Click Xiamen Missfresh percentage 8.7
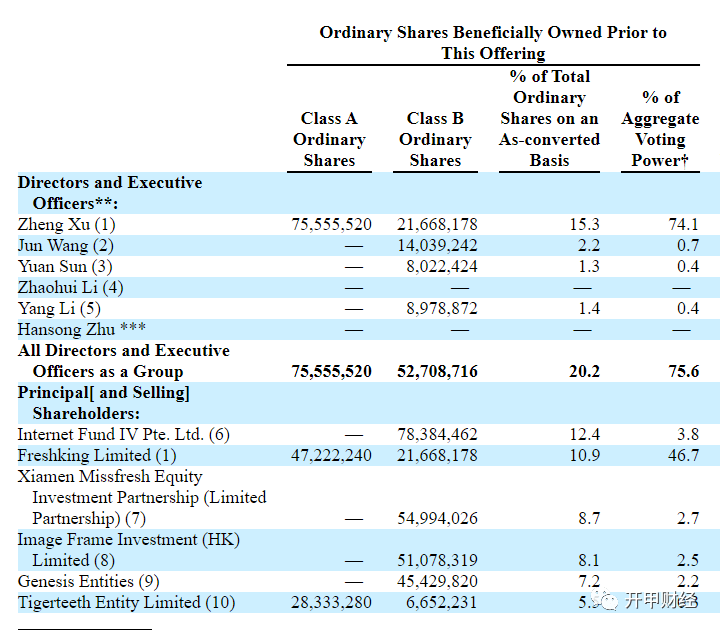Screen dimensions: 720x632 click(589, 519)
